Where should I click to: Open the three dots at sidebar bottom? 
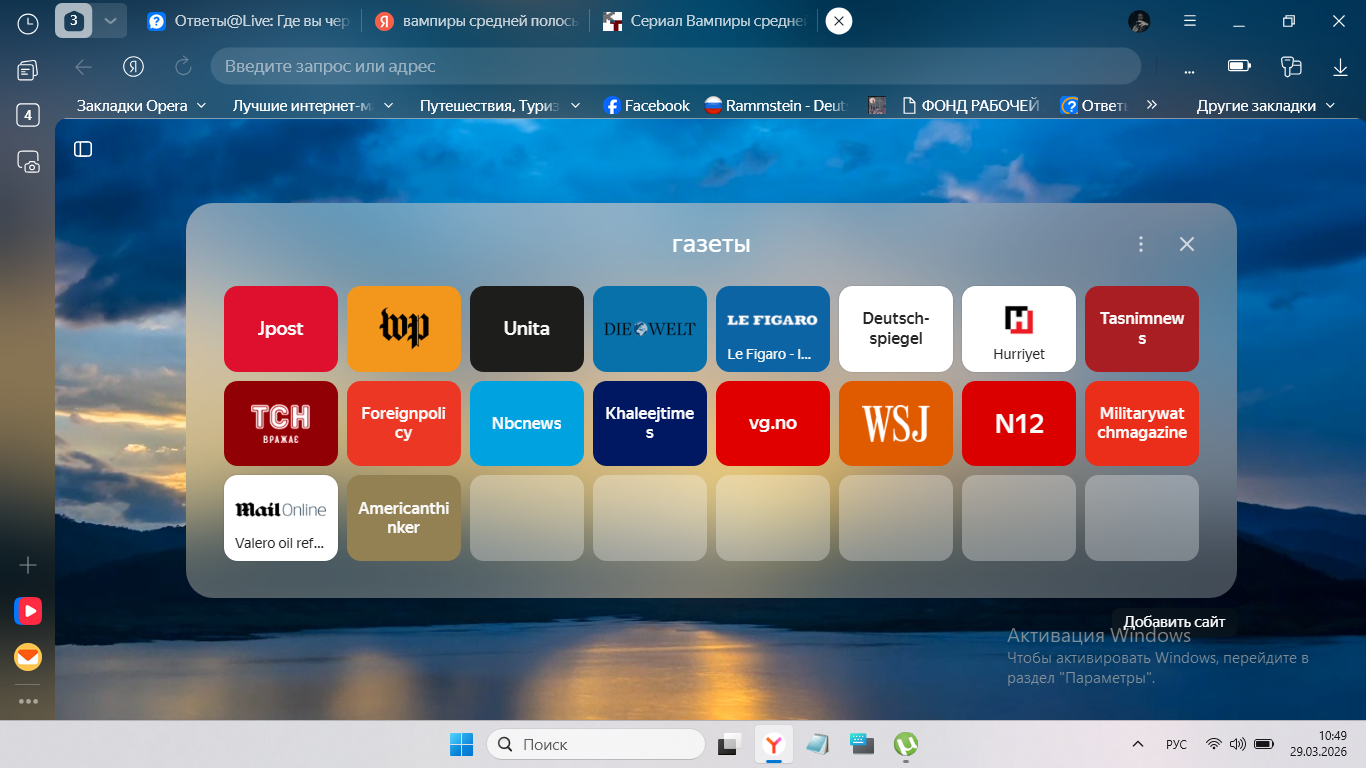point(28,701)
